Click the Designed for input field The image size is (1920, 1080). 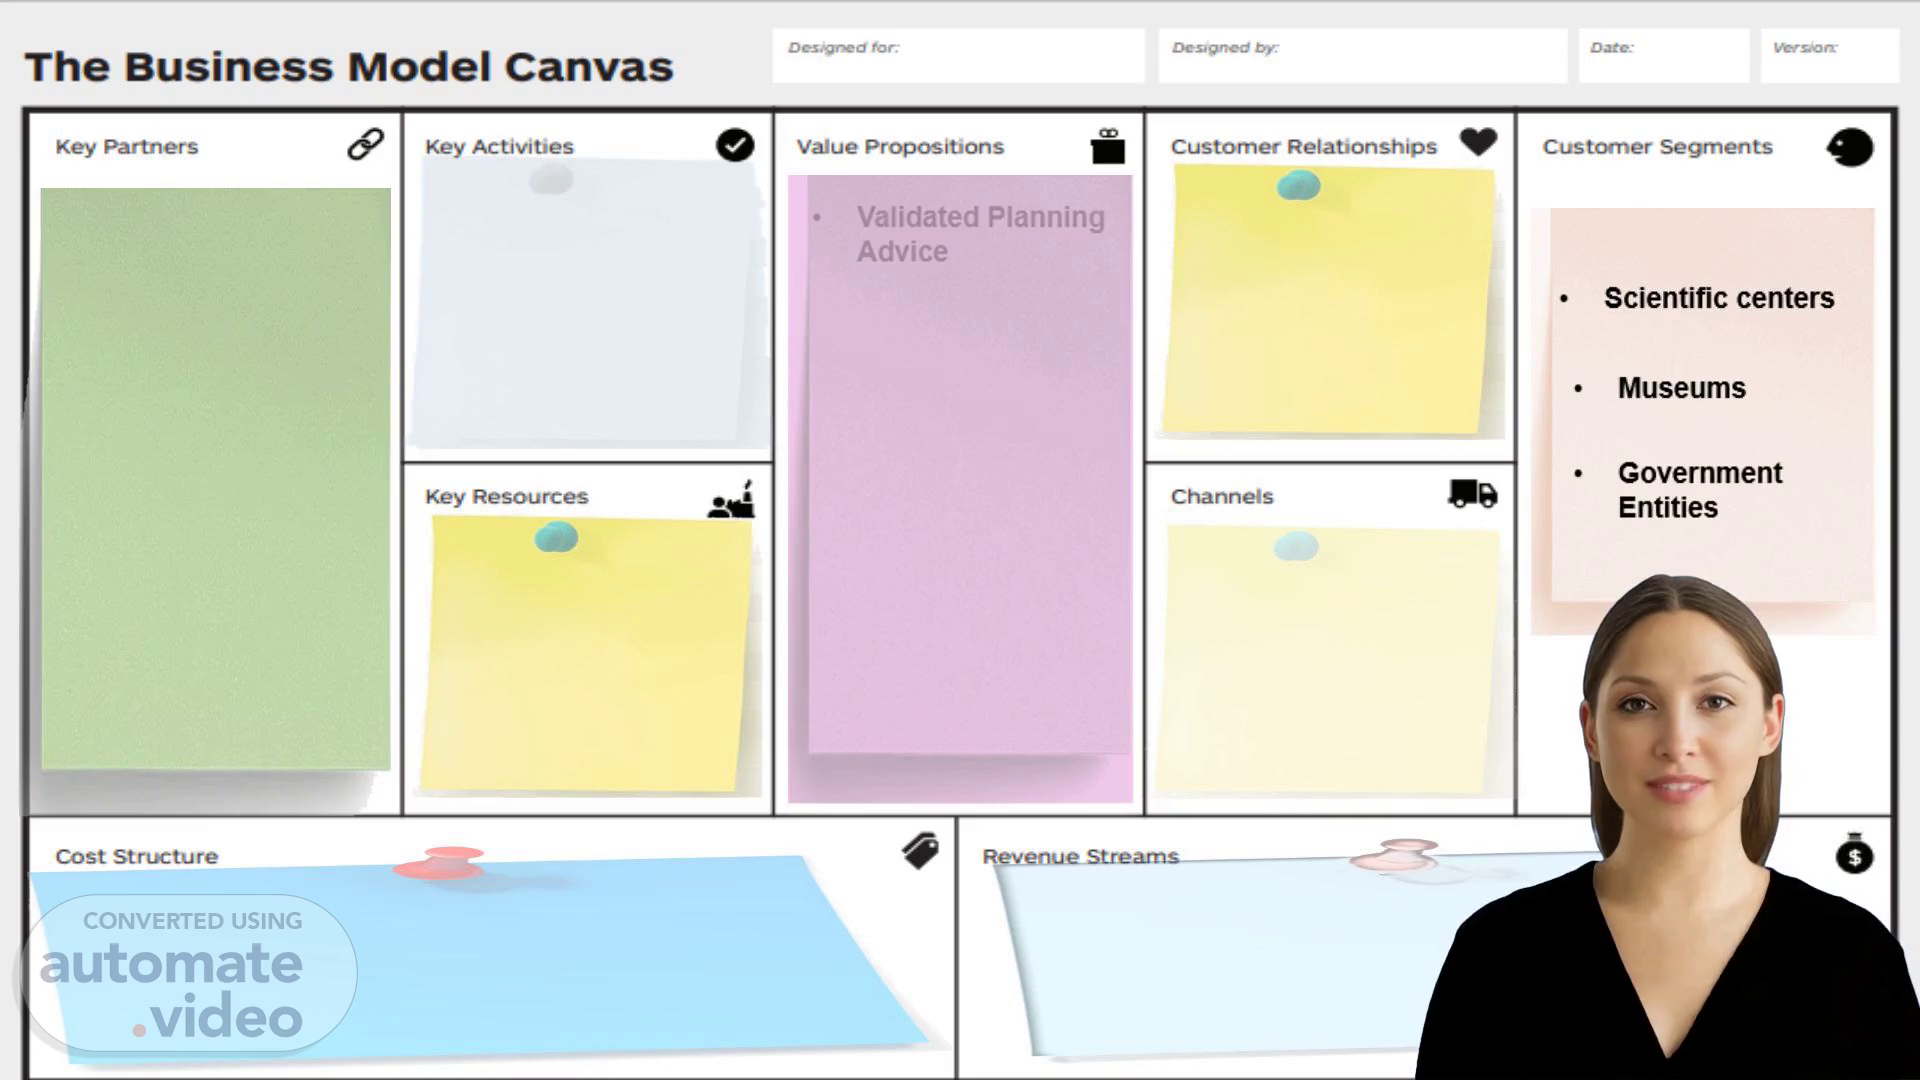[958, 55]
